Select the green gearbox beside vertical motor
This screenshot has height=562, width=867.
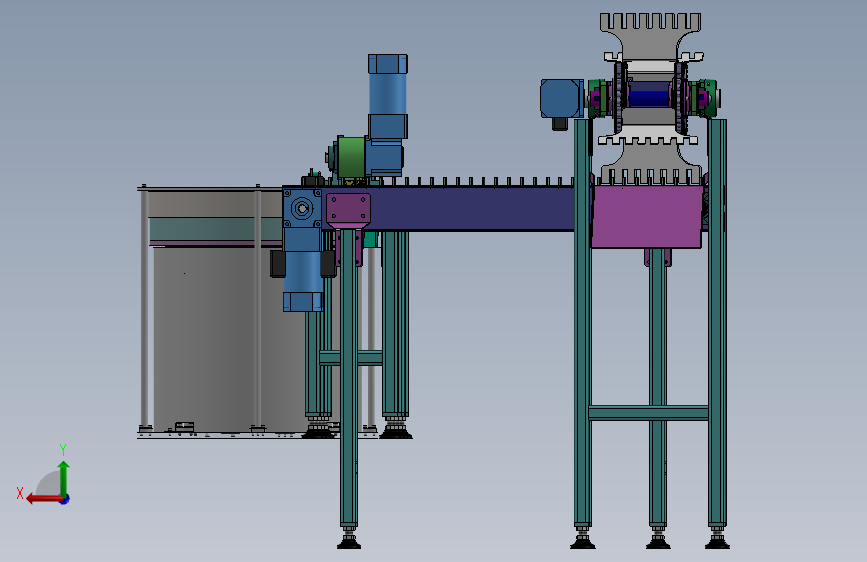351,157
